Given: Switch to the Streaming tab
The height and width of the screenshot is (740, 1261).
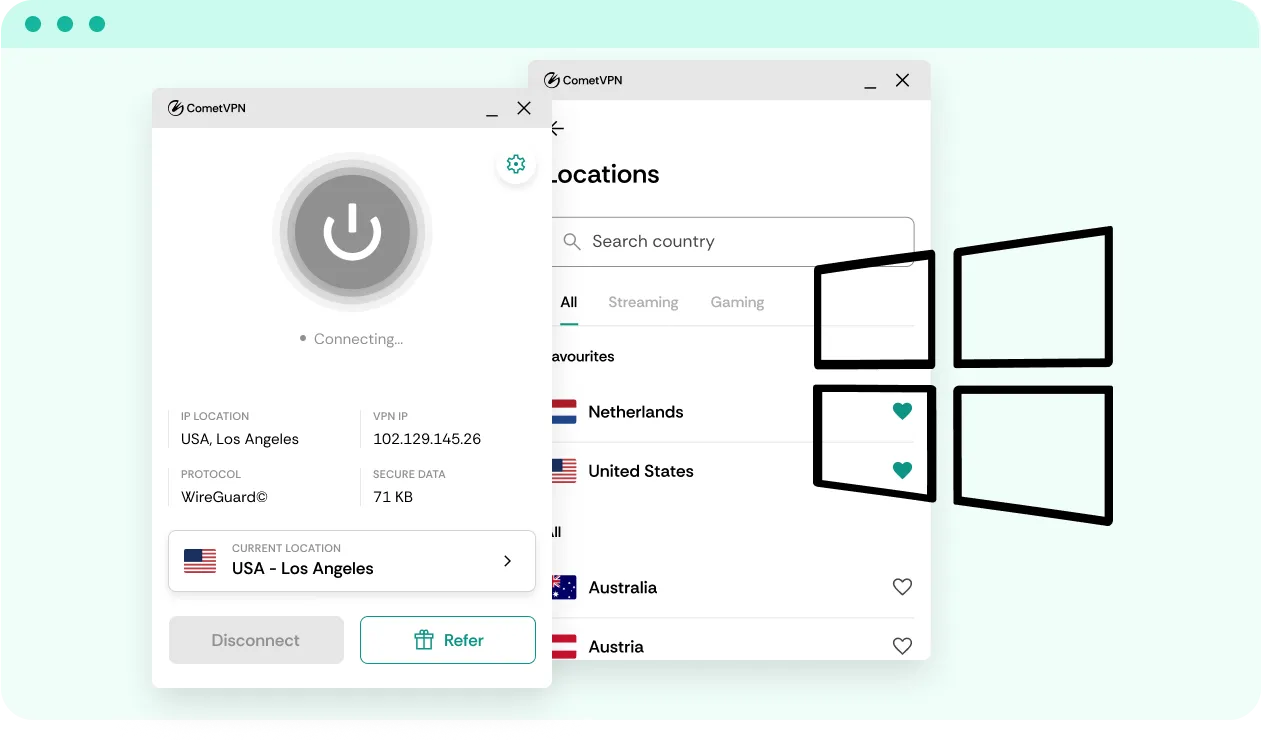Looking at the screenshot, I should tap(643, 302).
